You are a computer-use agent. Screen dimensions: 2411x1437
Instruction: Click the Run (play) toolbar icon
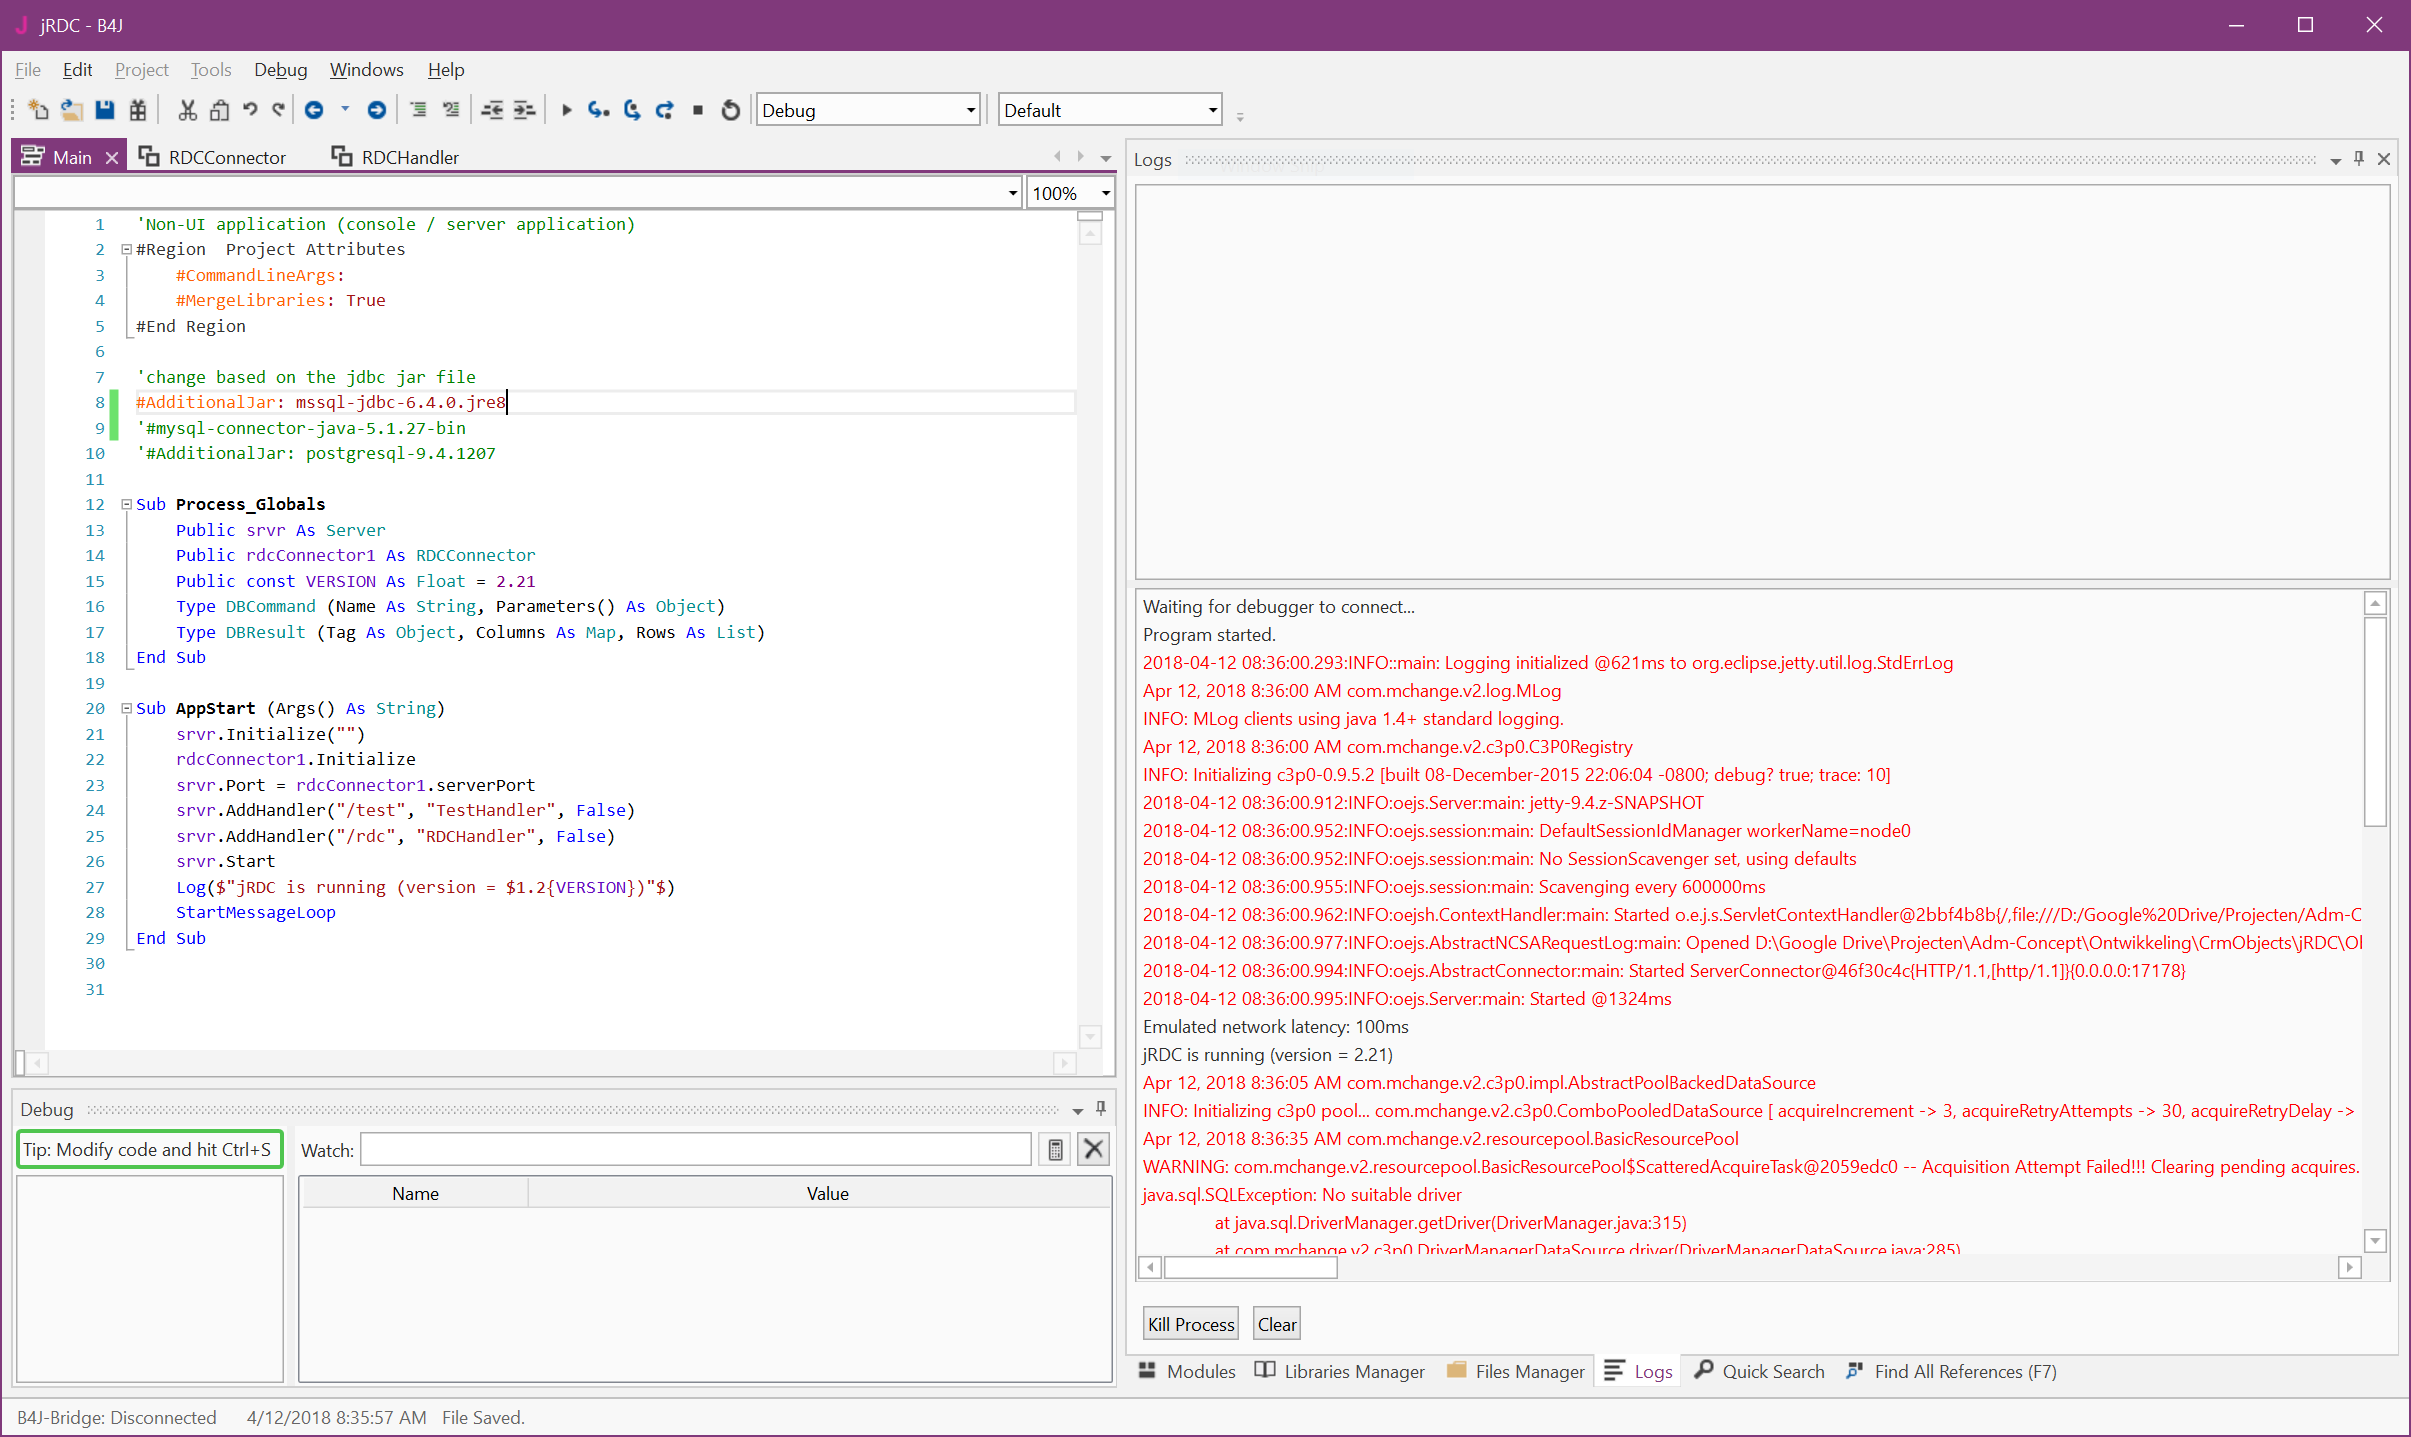pos(566,110)
